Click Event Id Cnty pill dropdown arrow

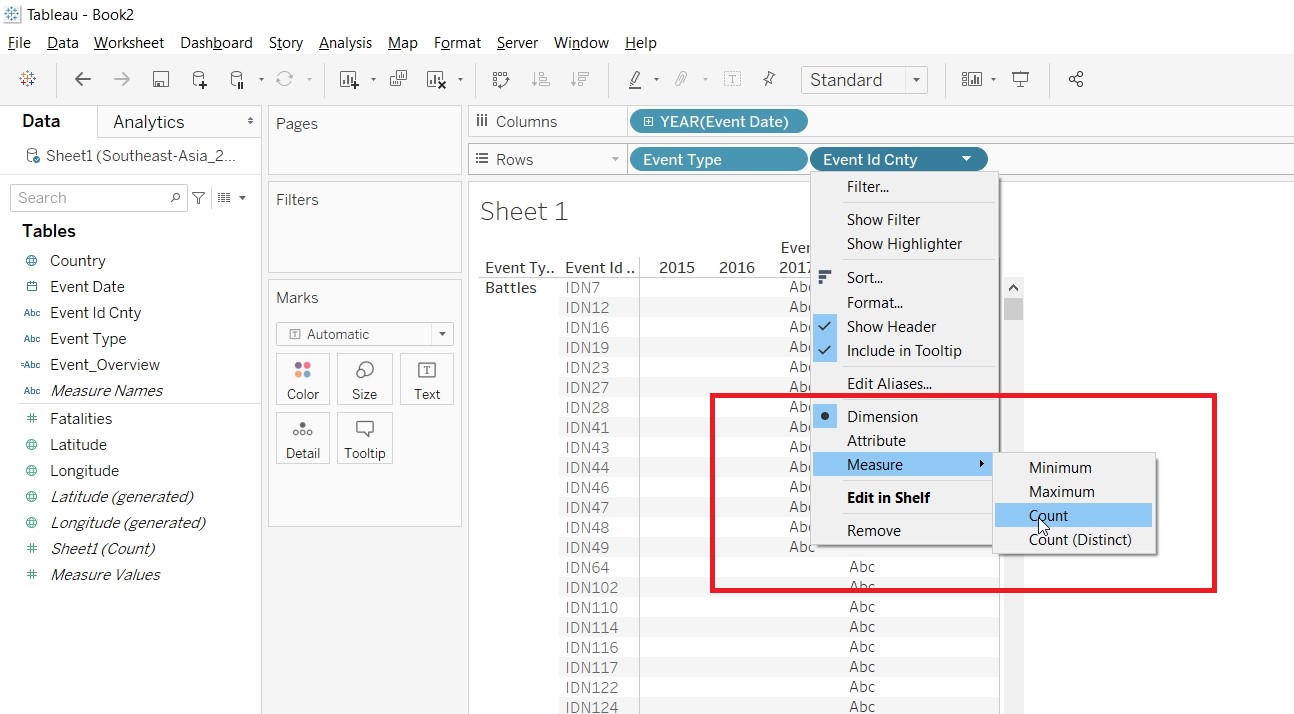(x=966, y=159)
